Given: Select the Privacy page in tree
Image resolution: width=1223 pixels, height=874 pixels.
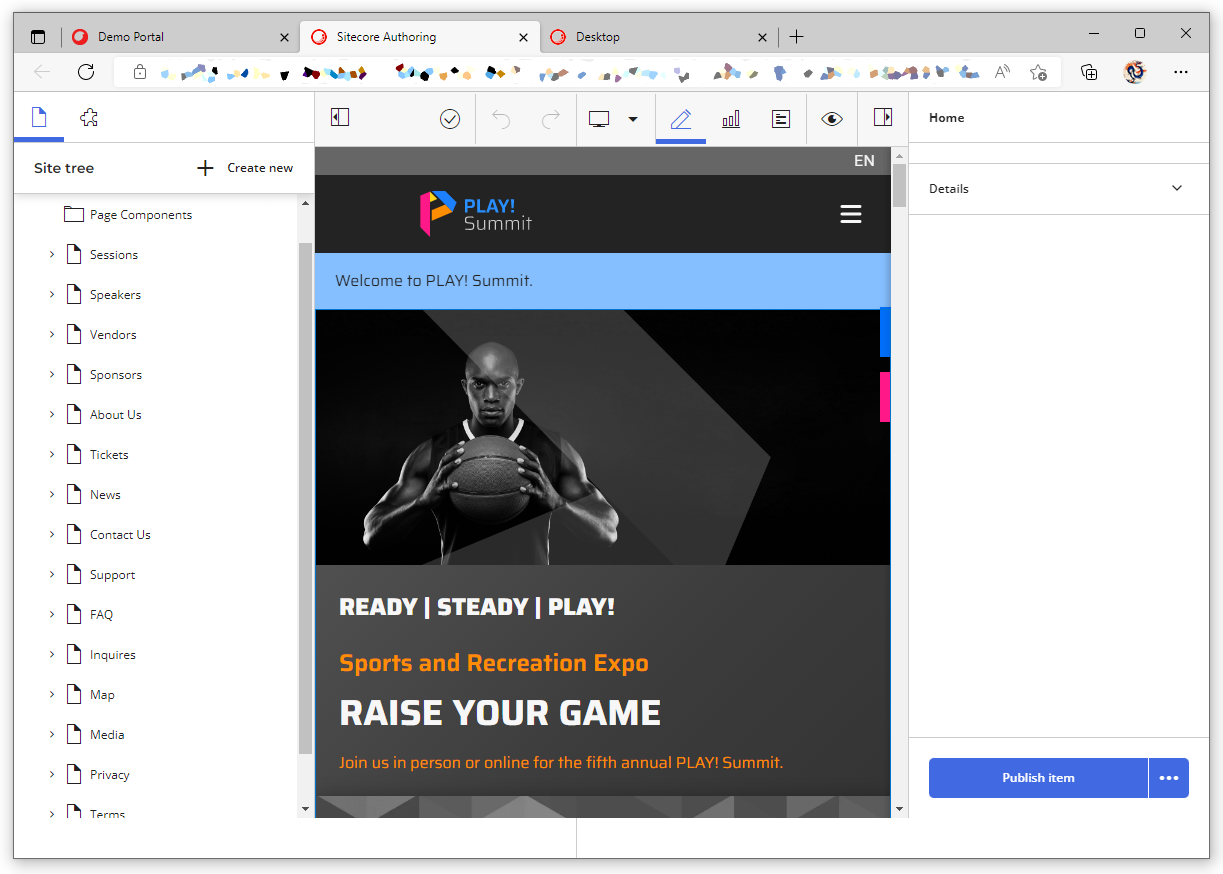Looking at the screenshot, I should [109, 775].
